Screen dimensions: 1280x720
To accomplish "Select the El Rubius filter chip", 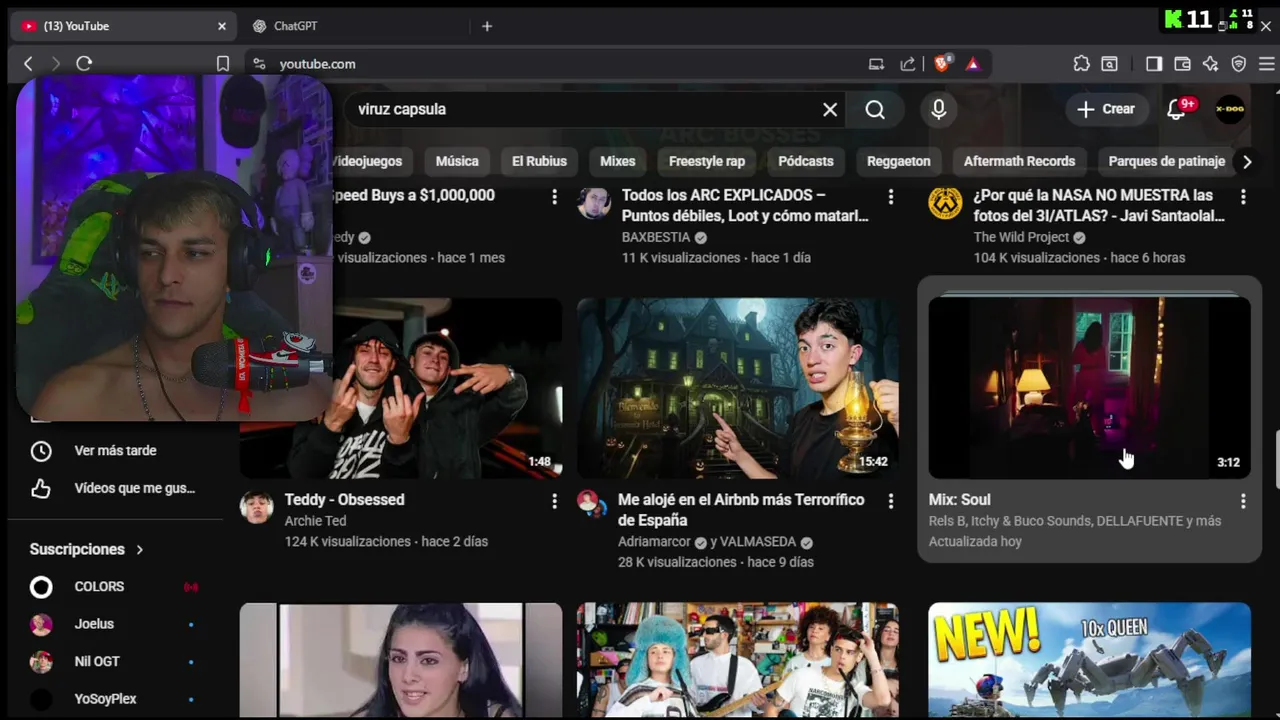I will point(539,161).
